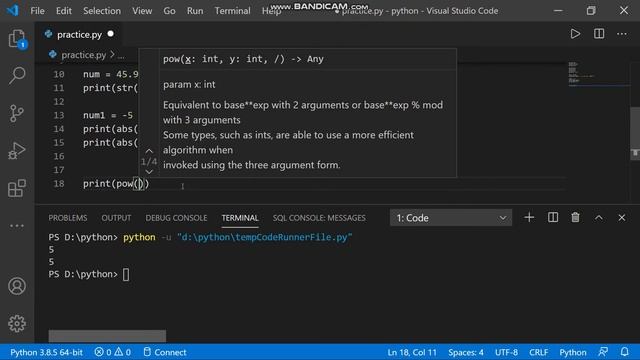Screen dimensions: 640x360
Task: Click the Connect database status item
Action: (x=165, y=352)
